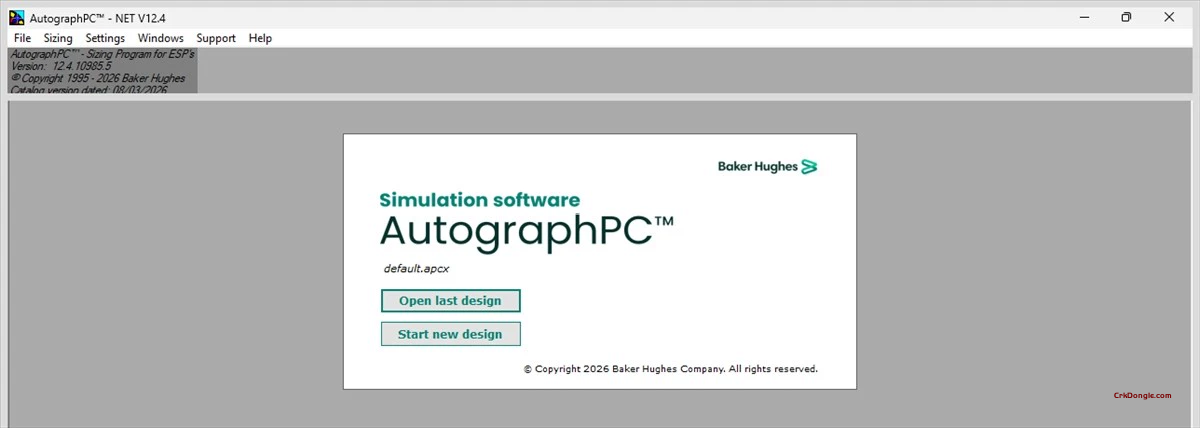The width and height of the screenshot is (1200, 428).
Task: Minimize the AutographPC window
Action: pos(1084,16)
